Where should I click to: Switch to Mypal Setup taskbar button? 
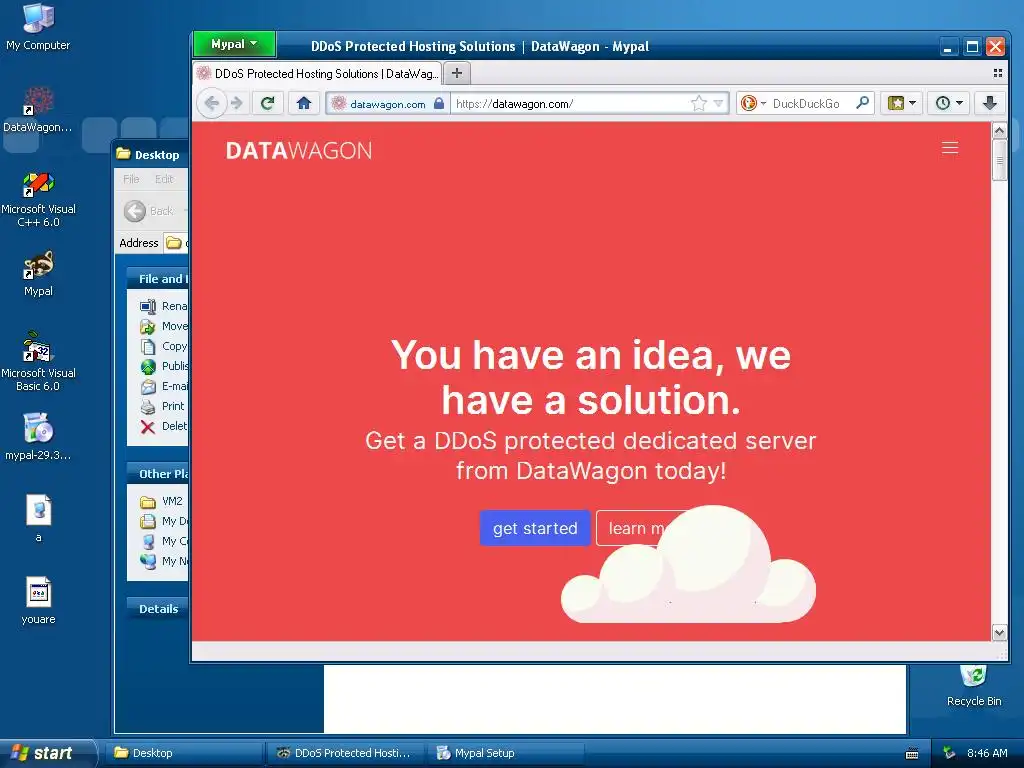[x=506, y=753]
